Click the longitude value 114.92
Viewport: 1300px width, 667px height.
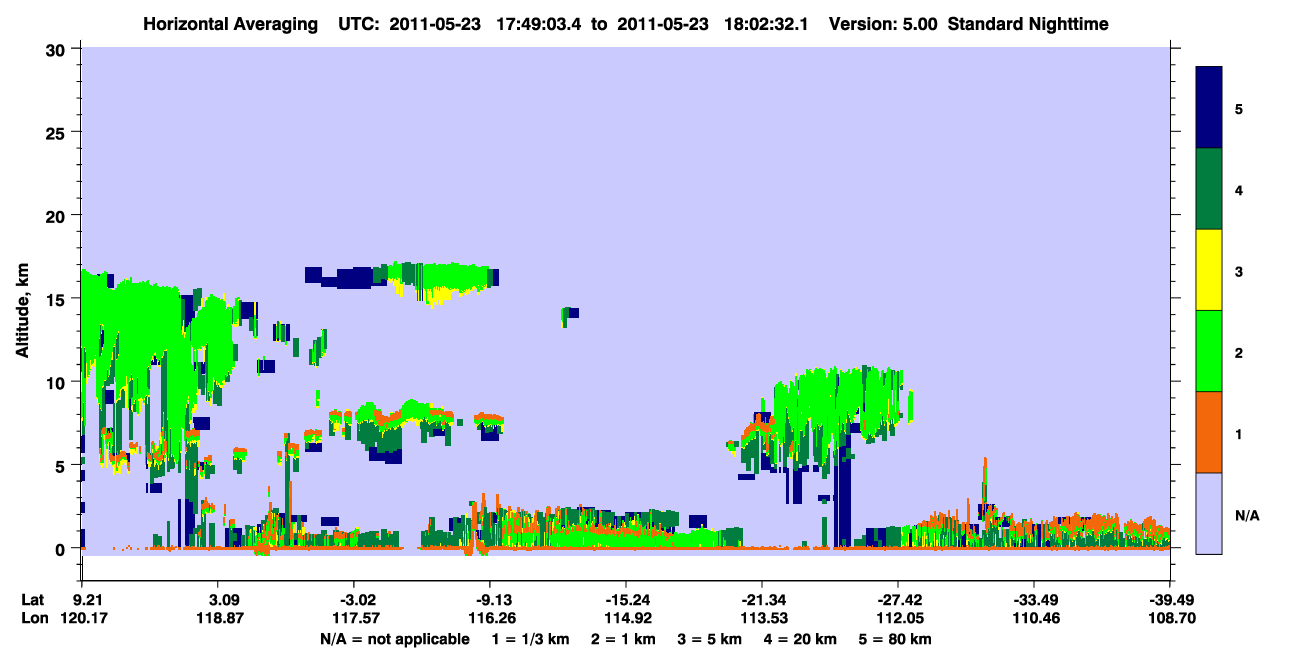pyautogui.click(x=628, y=618)
